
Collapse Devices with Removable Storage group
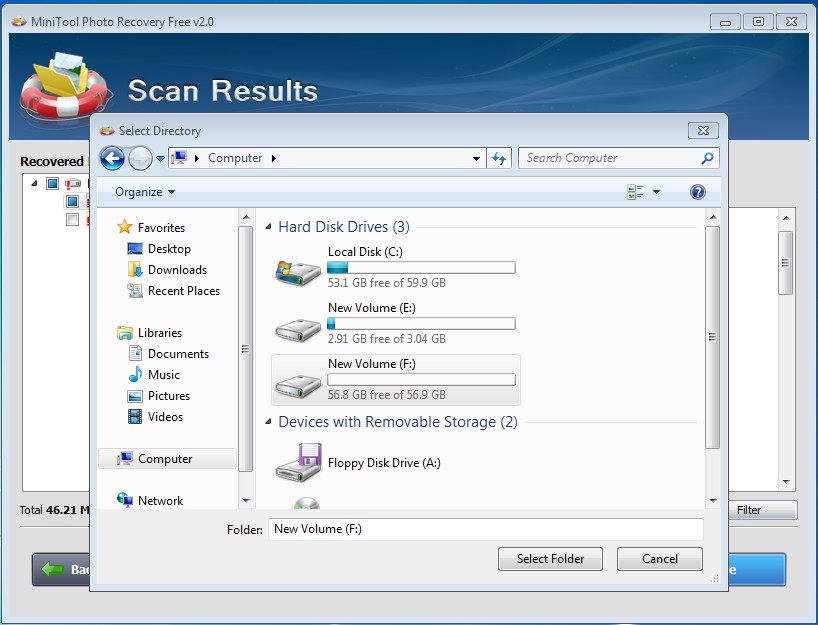268,422
